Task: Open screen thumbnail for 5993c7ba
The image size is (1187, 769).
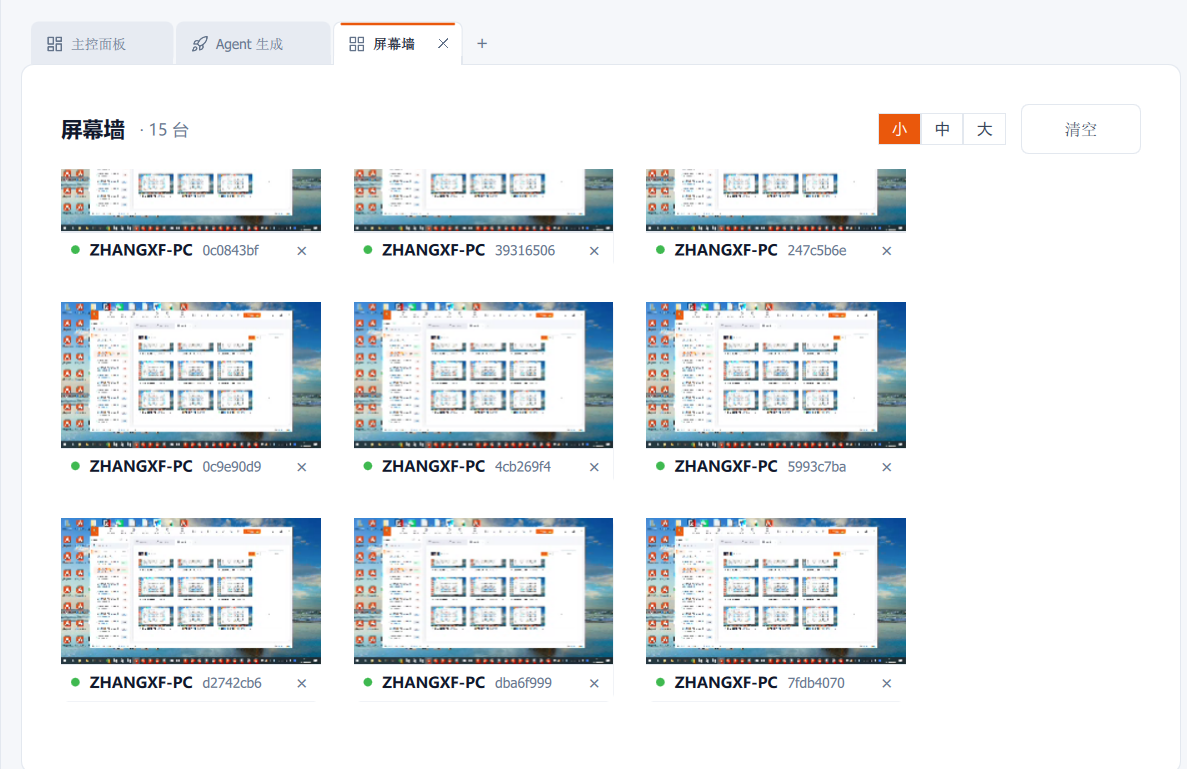Action: (x=776, y=375)
